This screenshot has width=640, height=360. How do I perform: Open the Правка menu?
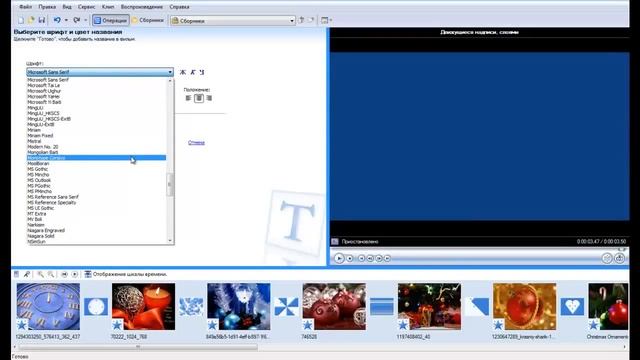pos(47,7)
